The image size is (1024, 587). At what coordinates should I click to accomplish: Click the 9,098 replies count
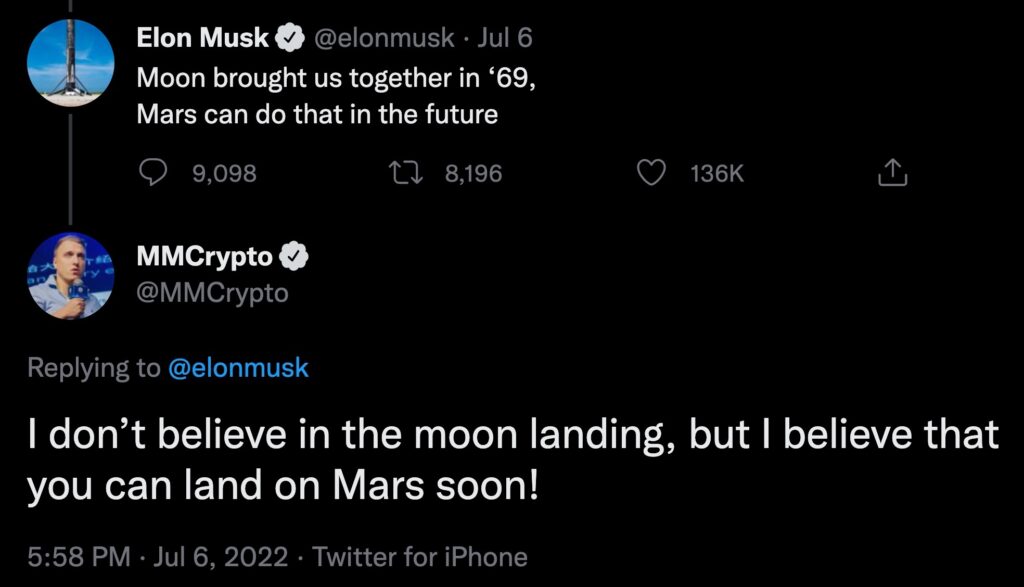tap(223, 174)
